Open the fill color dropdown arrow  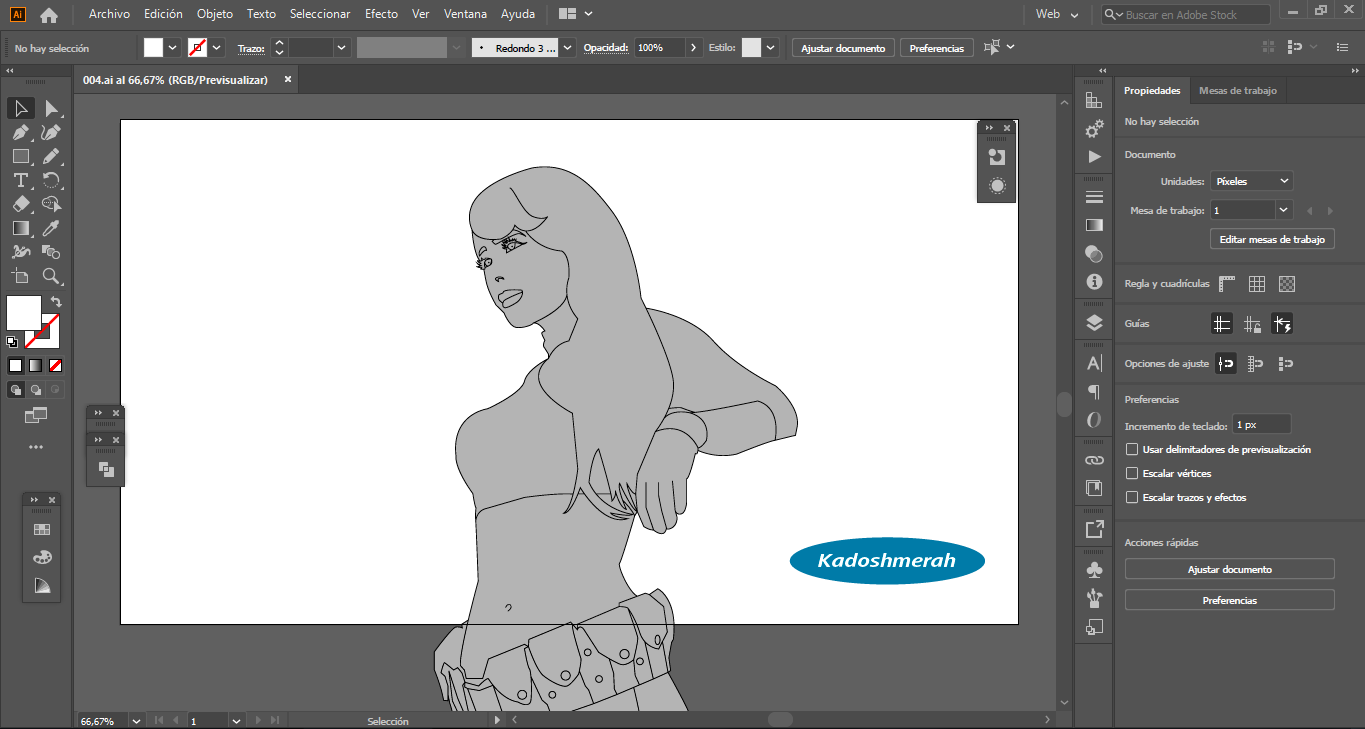[x=173, y=48]
